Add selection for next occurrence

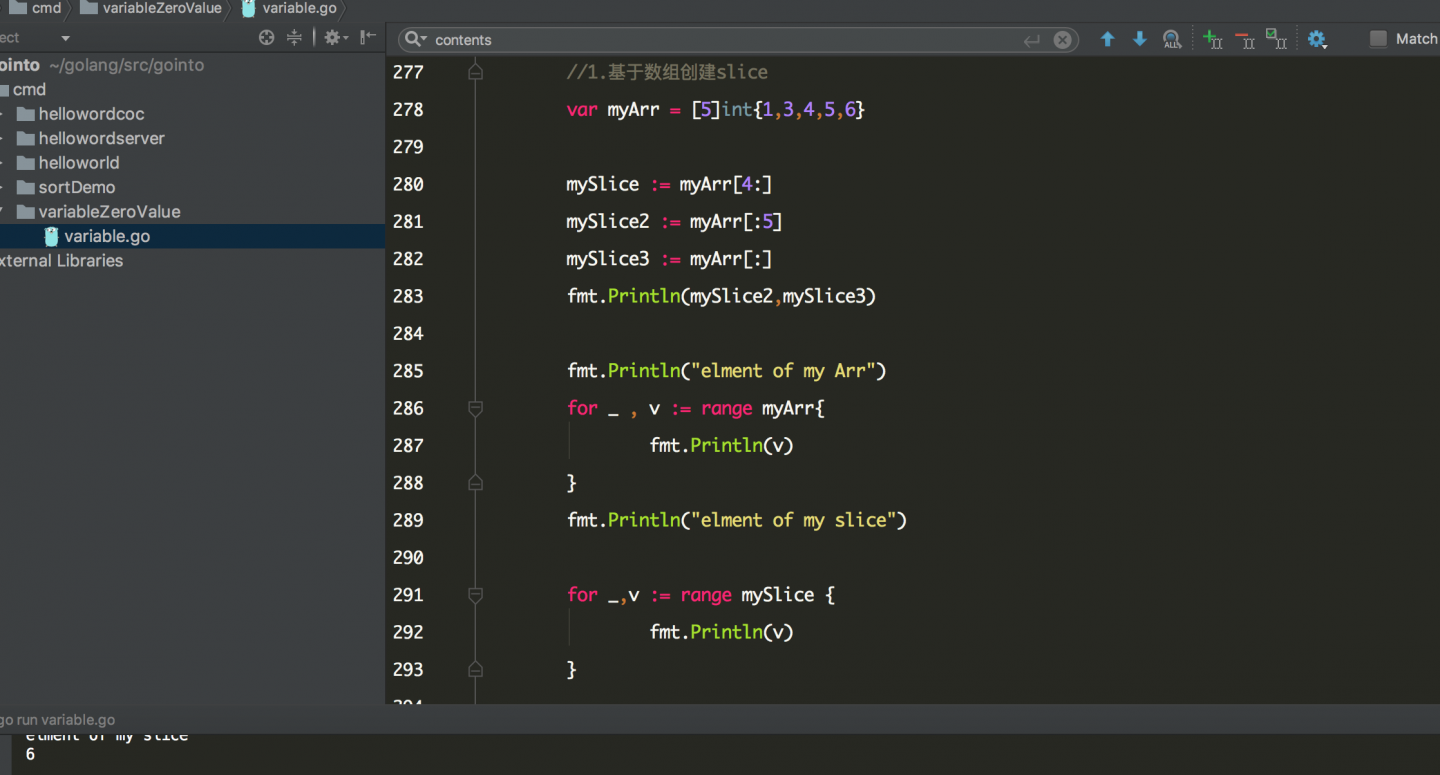[x=1212, y=39]
